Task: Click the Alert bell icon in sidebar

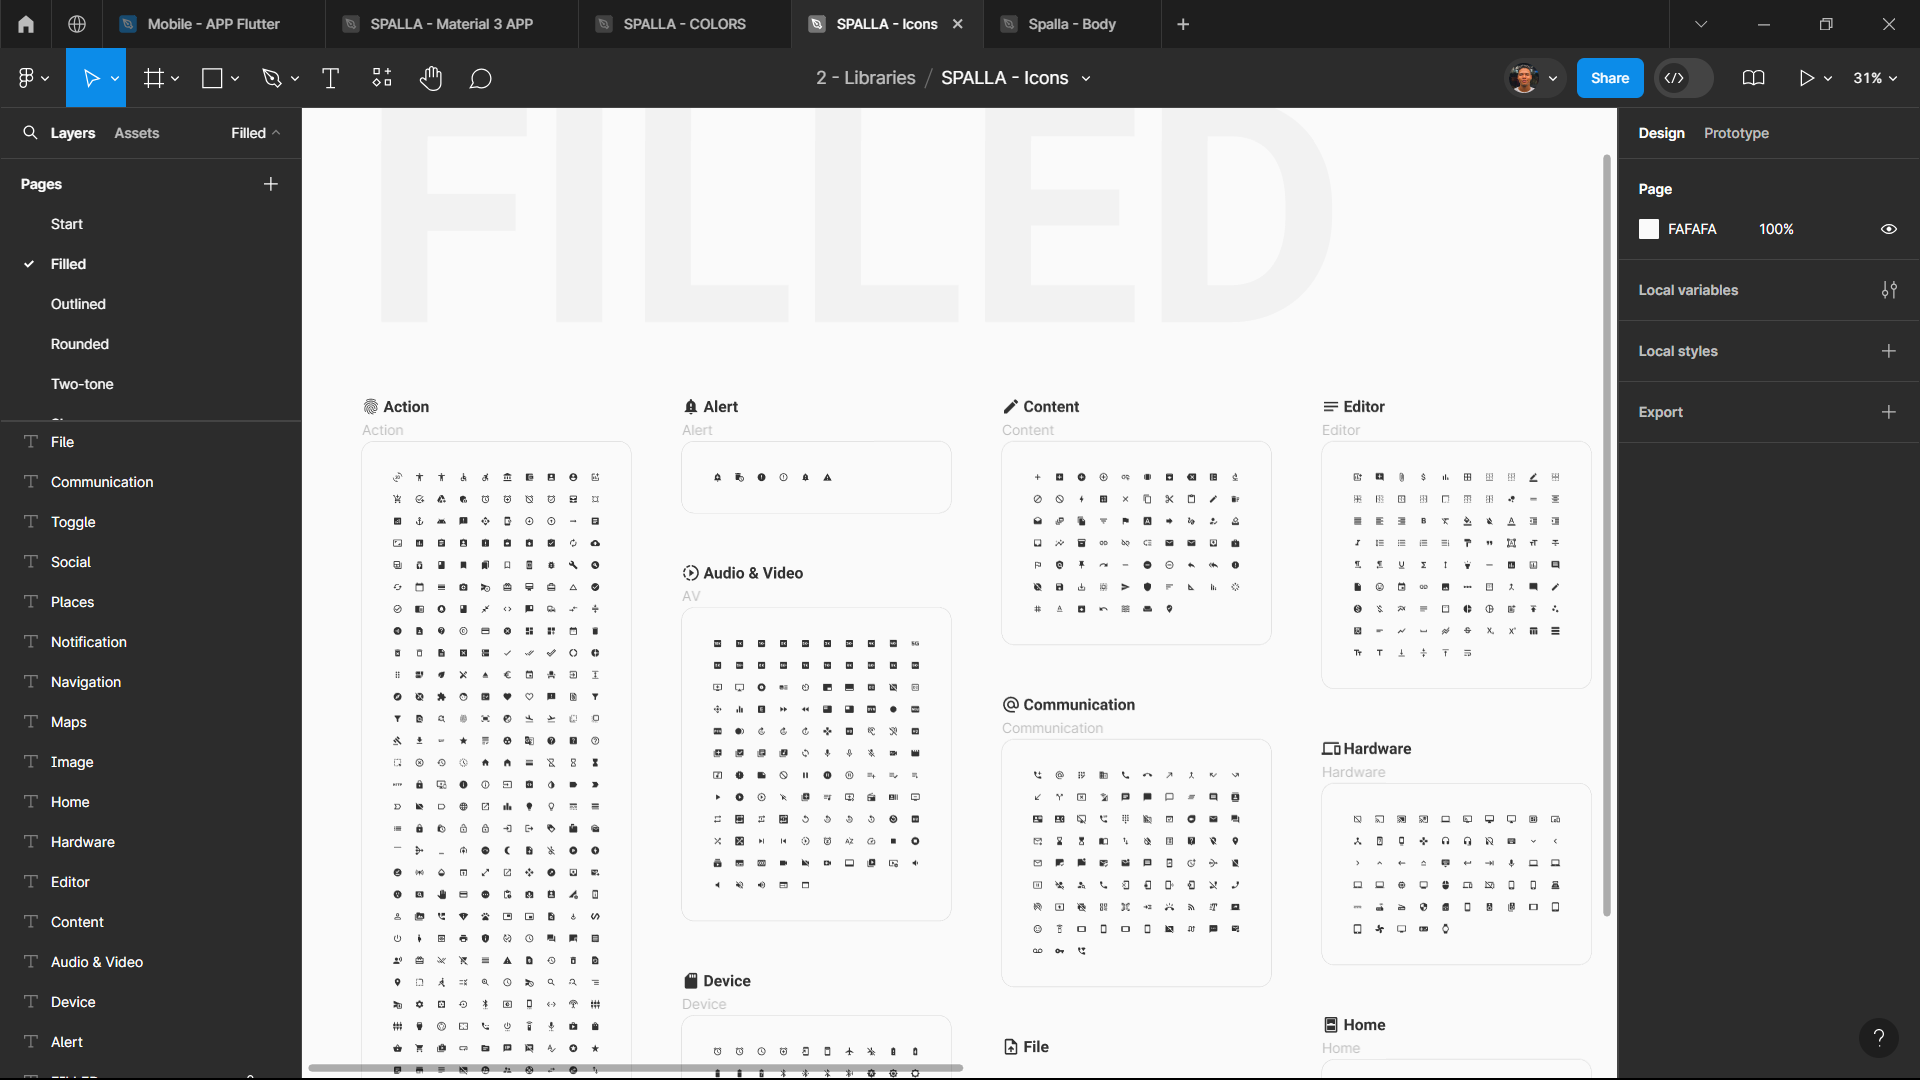Action: tap(691, 406)
